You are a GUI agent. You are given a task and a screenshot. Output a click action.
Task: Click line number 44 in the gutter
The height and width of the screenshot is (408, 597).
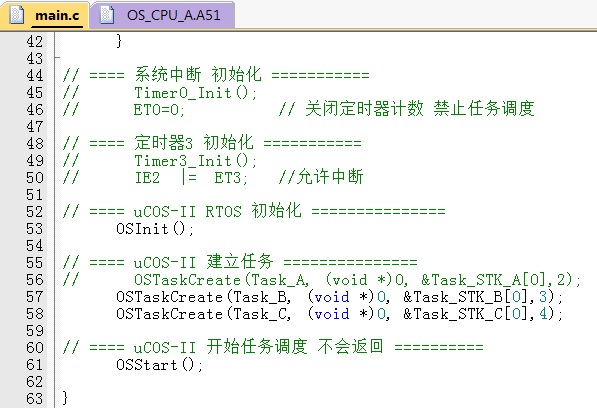35,75
